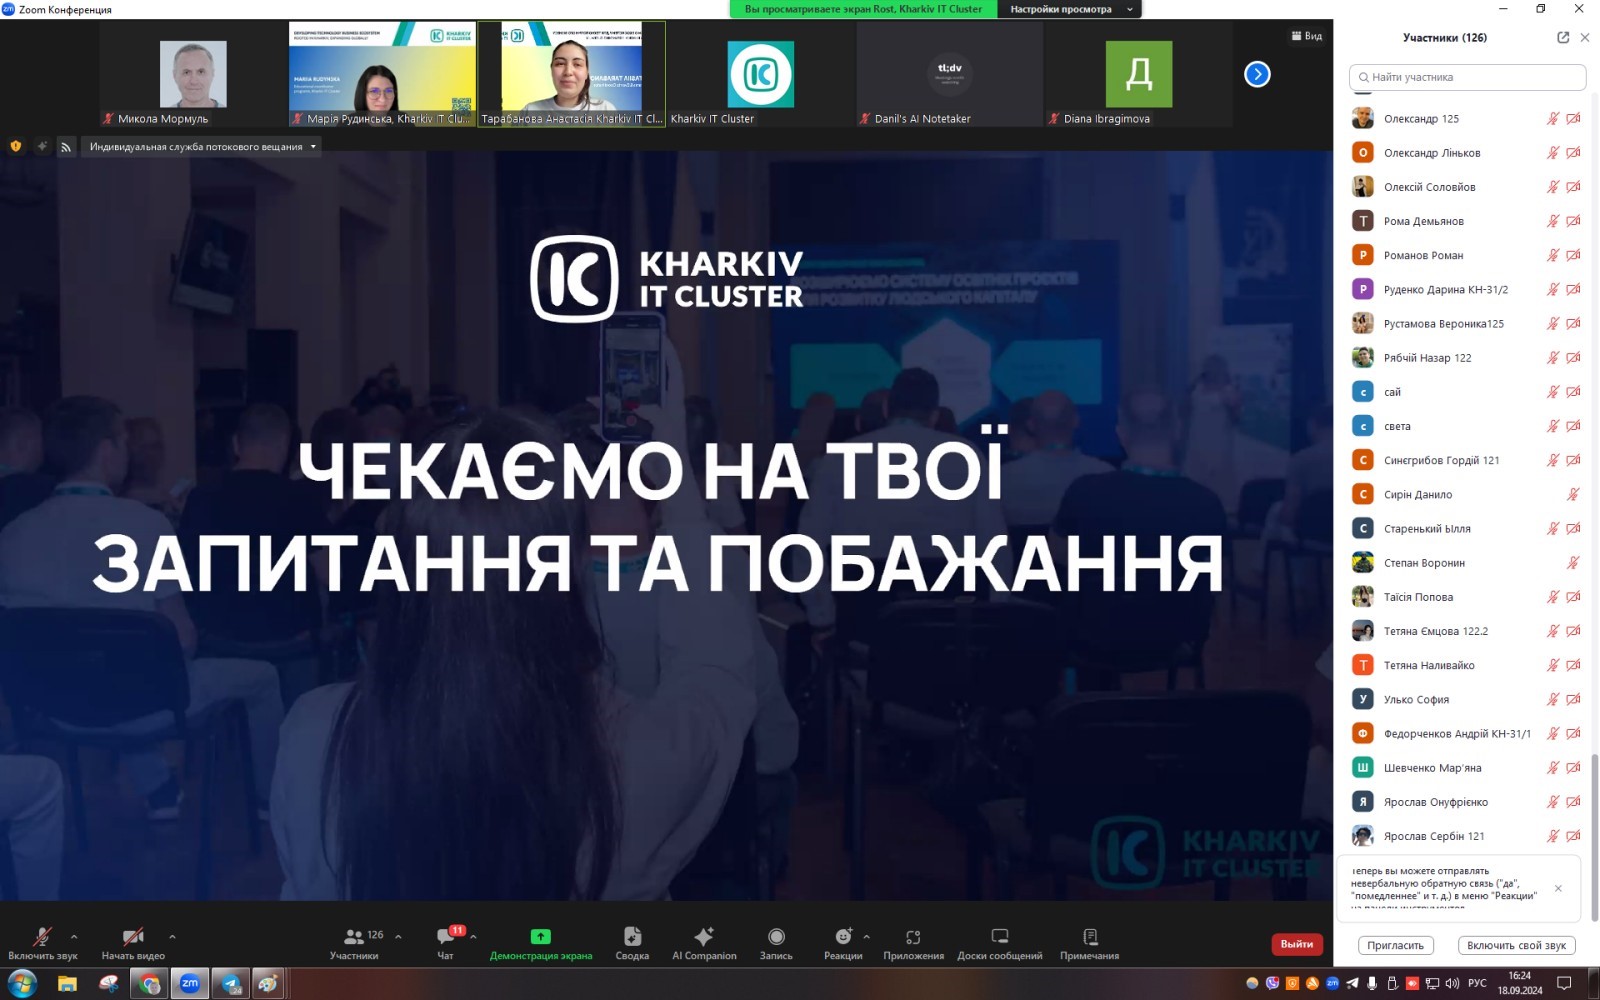
Task: Select participant Руденко Дарина КН-31/2
Action: point(1467,289)
